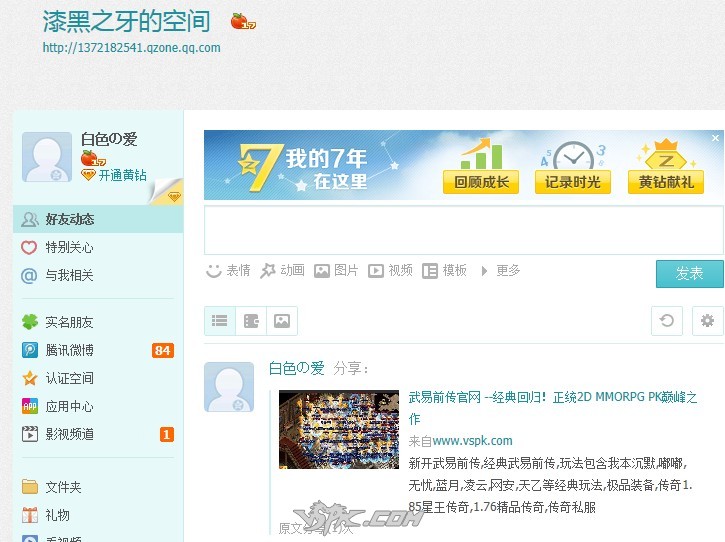
Task: Attach a picture with 图片
Action: (x=336, y=271)
